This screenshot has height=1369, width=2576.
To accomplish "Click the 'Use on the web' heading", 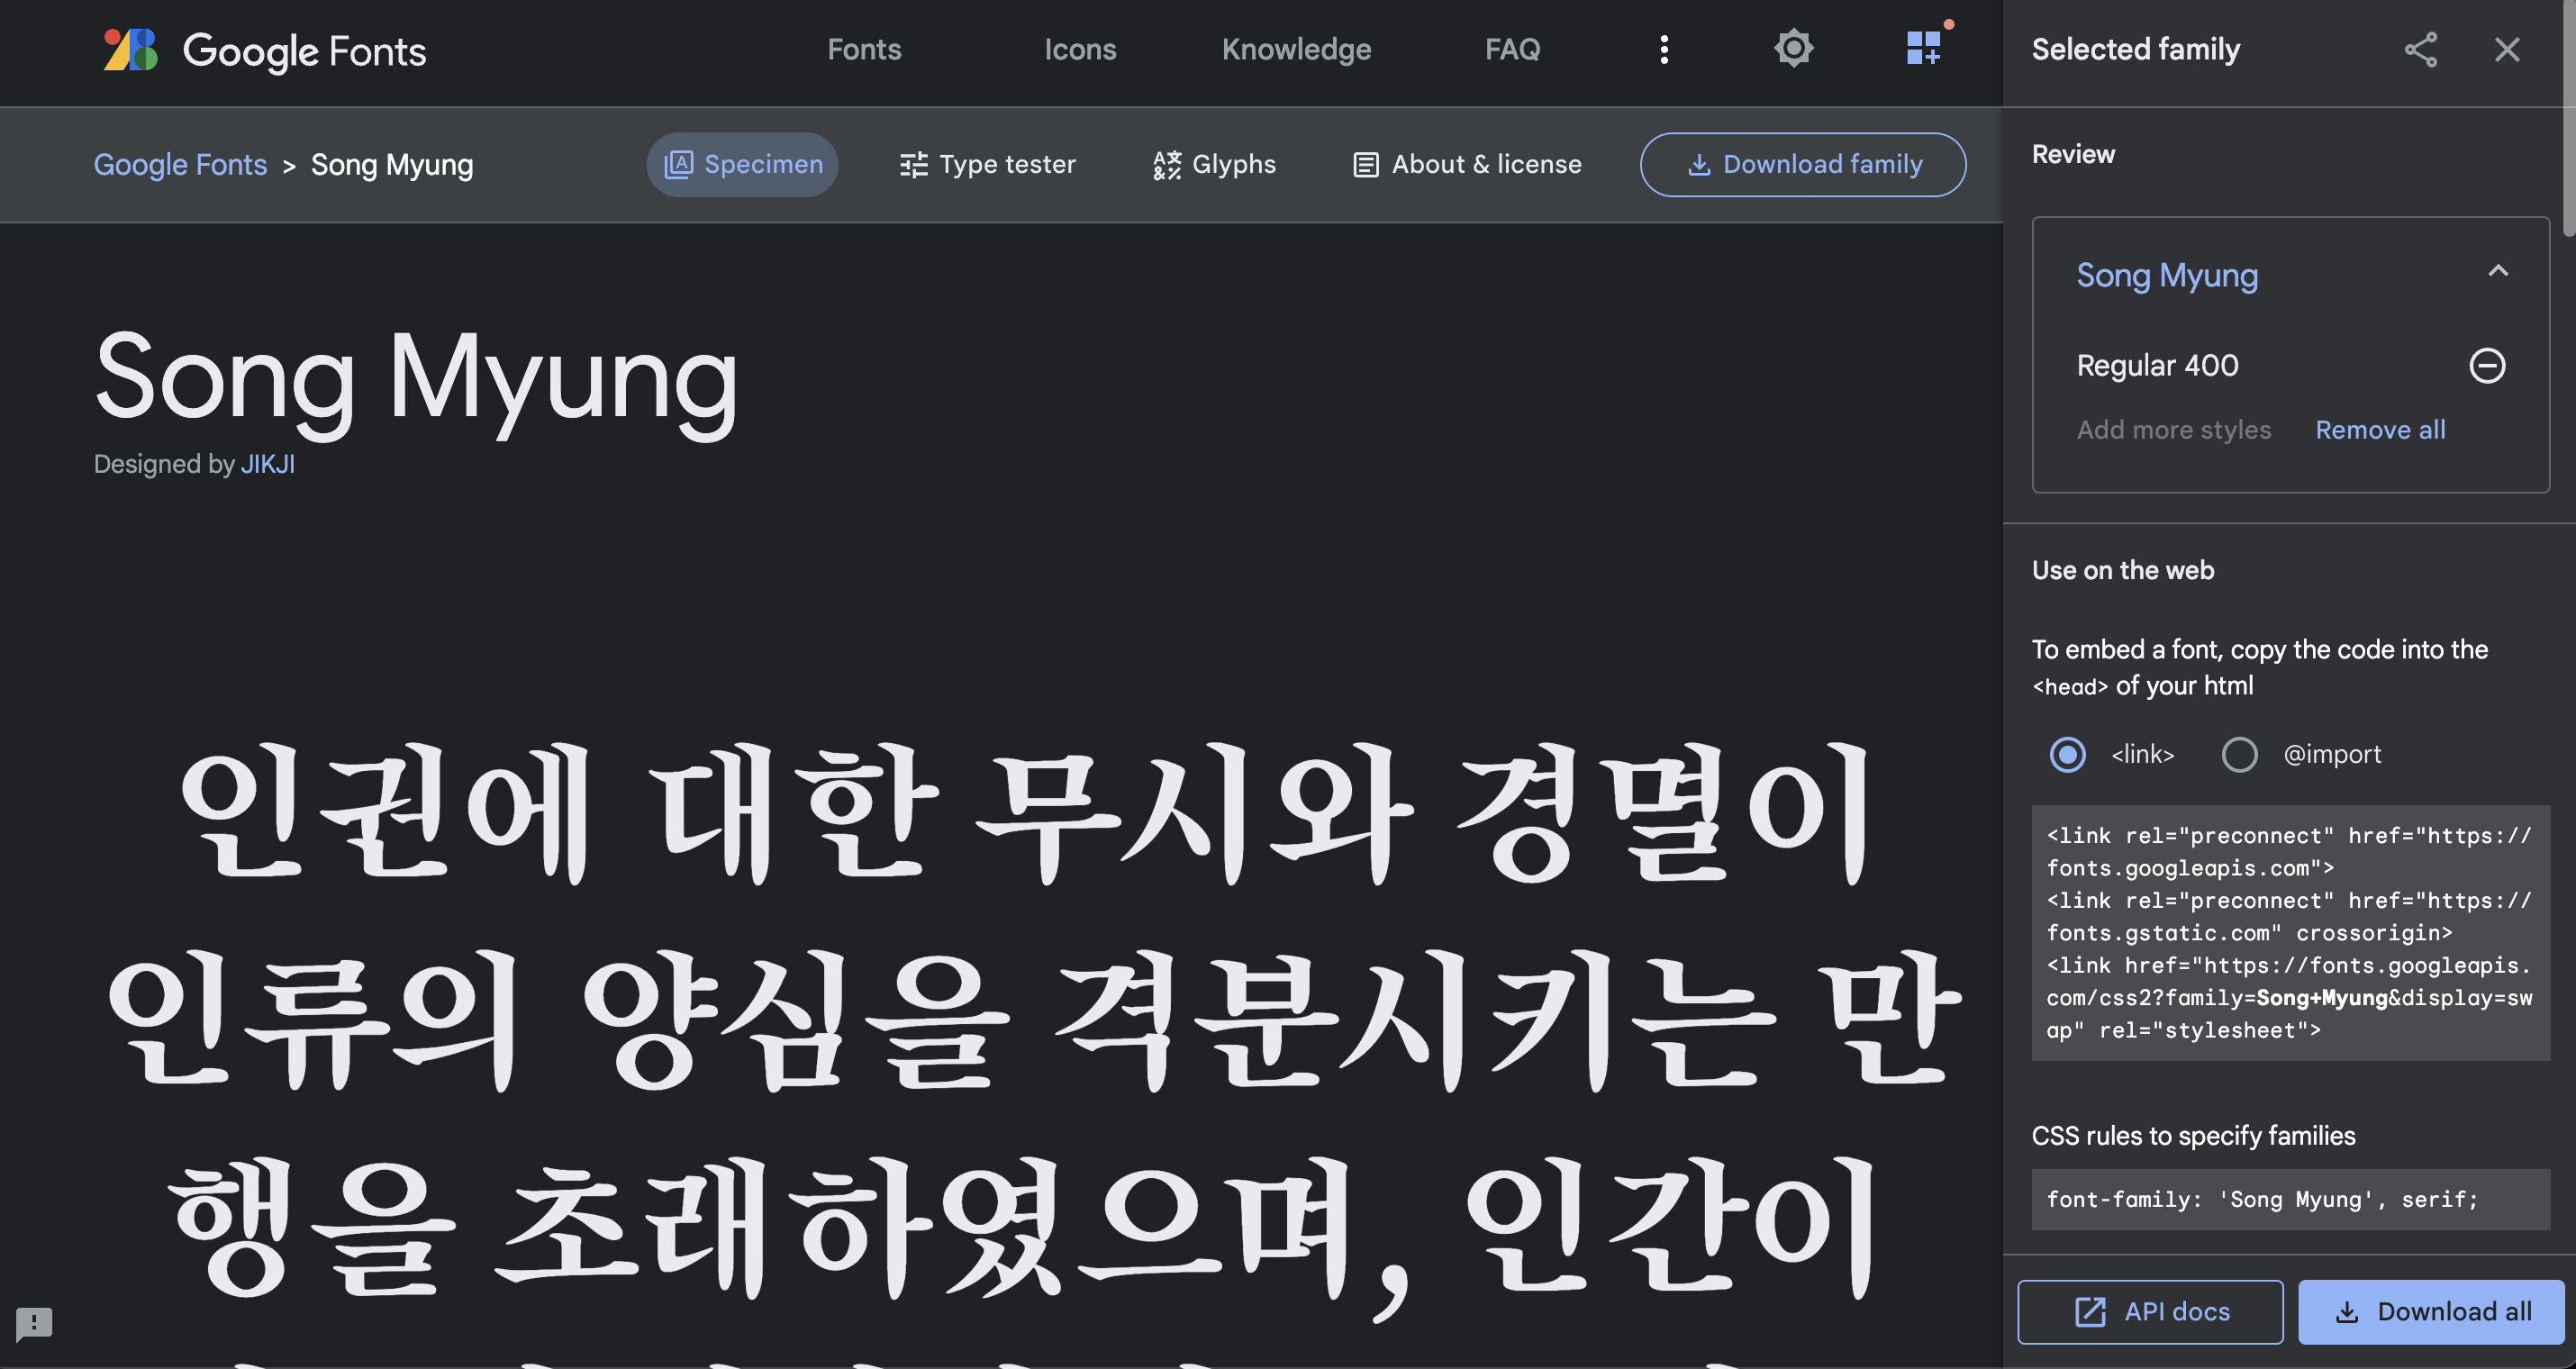I will (x=2123, y=570).
